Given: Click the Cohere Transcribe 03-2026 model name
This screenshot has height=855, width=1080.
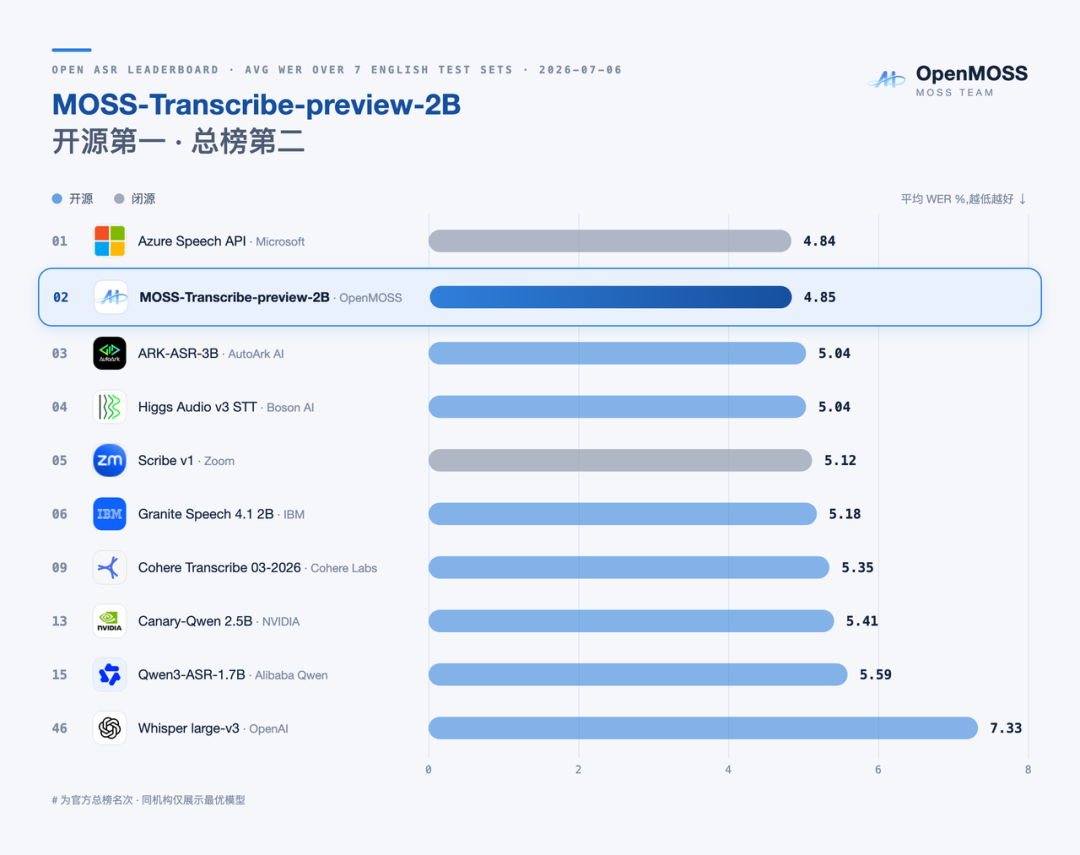Looking at the screenshot, I should coord(219,568).
